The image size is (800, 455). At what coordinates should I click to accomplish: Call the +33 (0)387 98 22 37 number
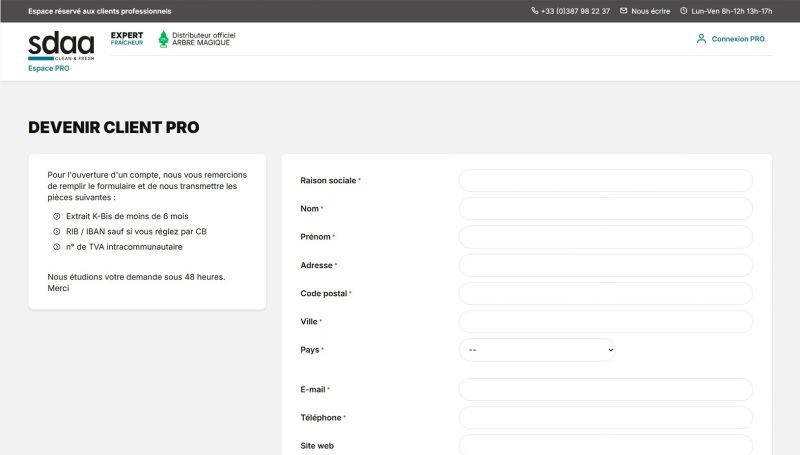click(575, 11)
